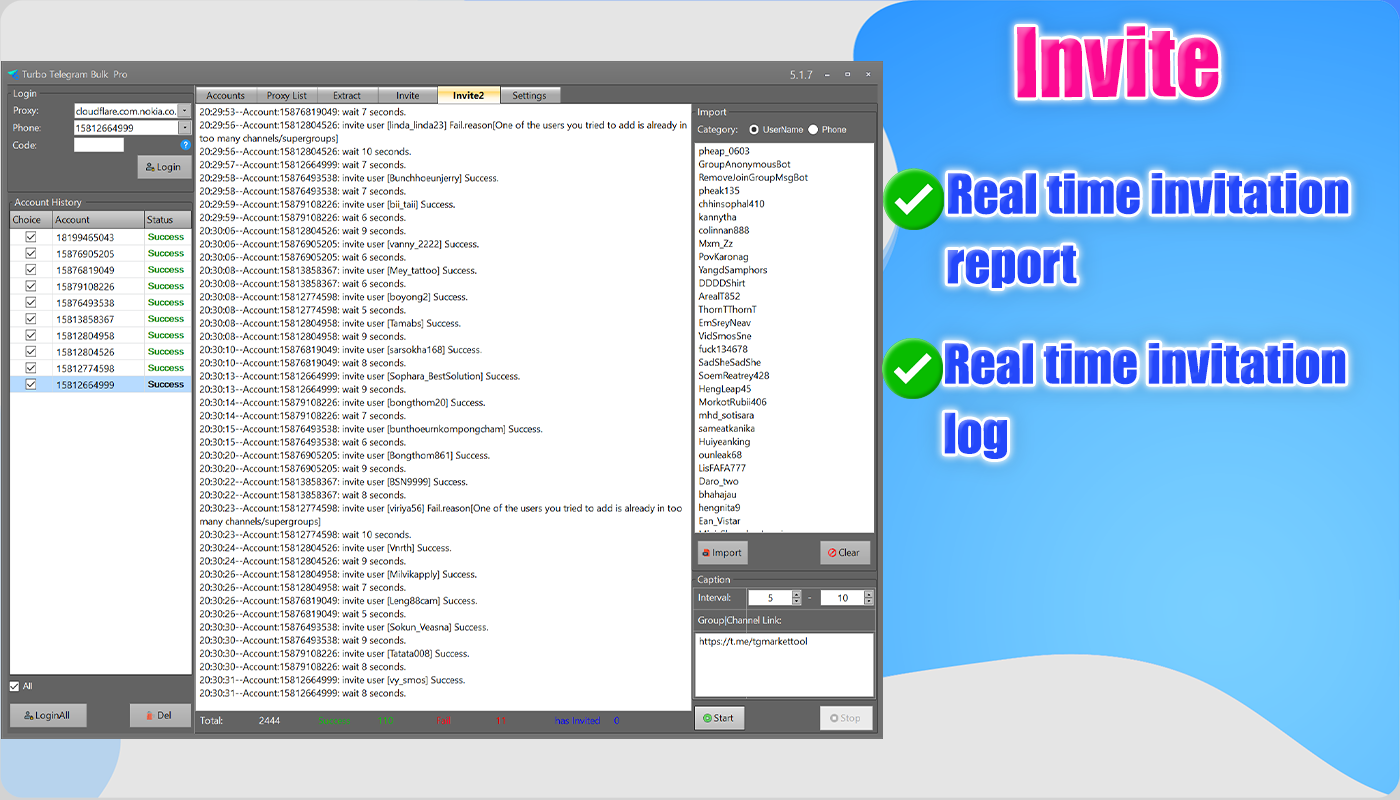
Task: Click the Code input field
Action: coord(99,145)
